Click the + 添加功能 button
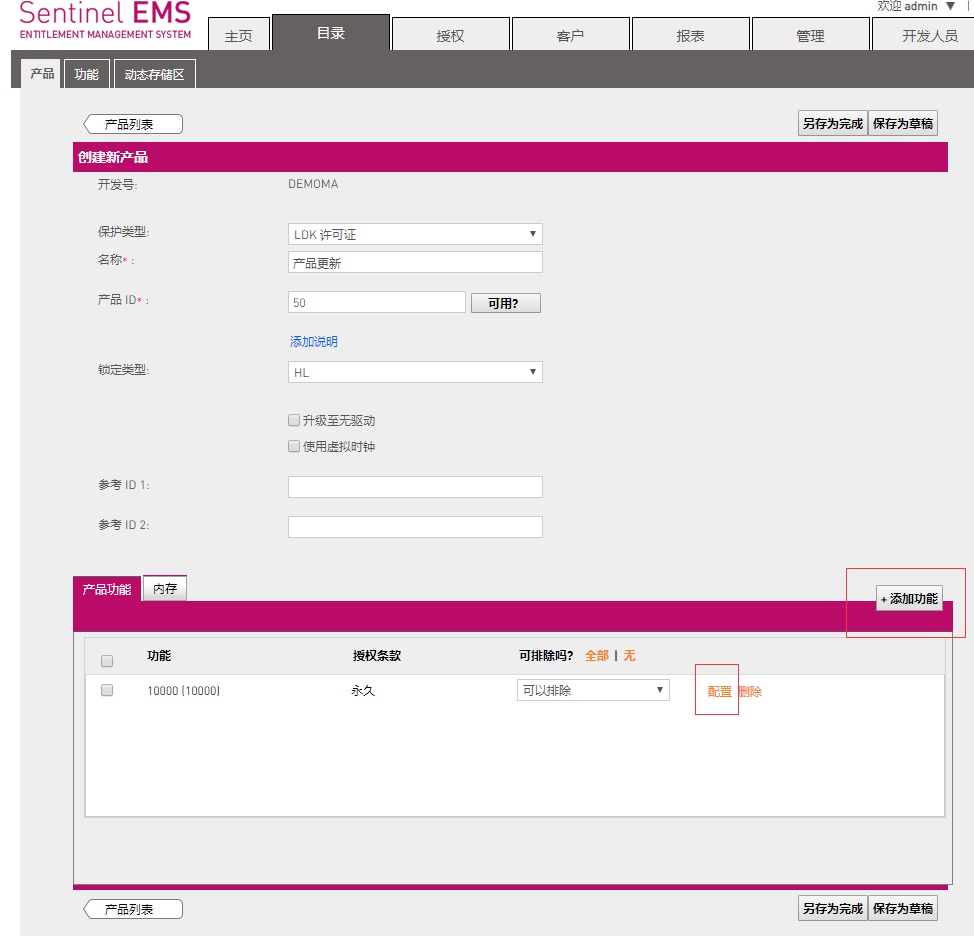 click(x=909, y=599)
